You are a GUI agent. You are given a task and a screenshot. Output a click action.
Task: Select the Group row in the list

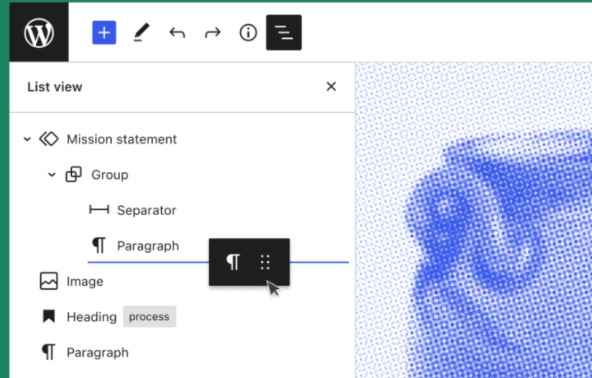click(x=182, y=174)
